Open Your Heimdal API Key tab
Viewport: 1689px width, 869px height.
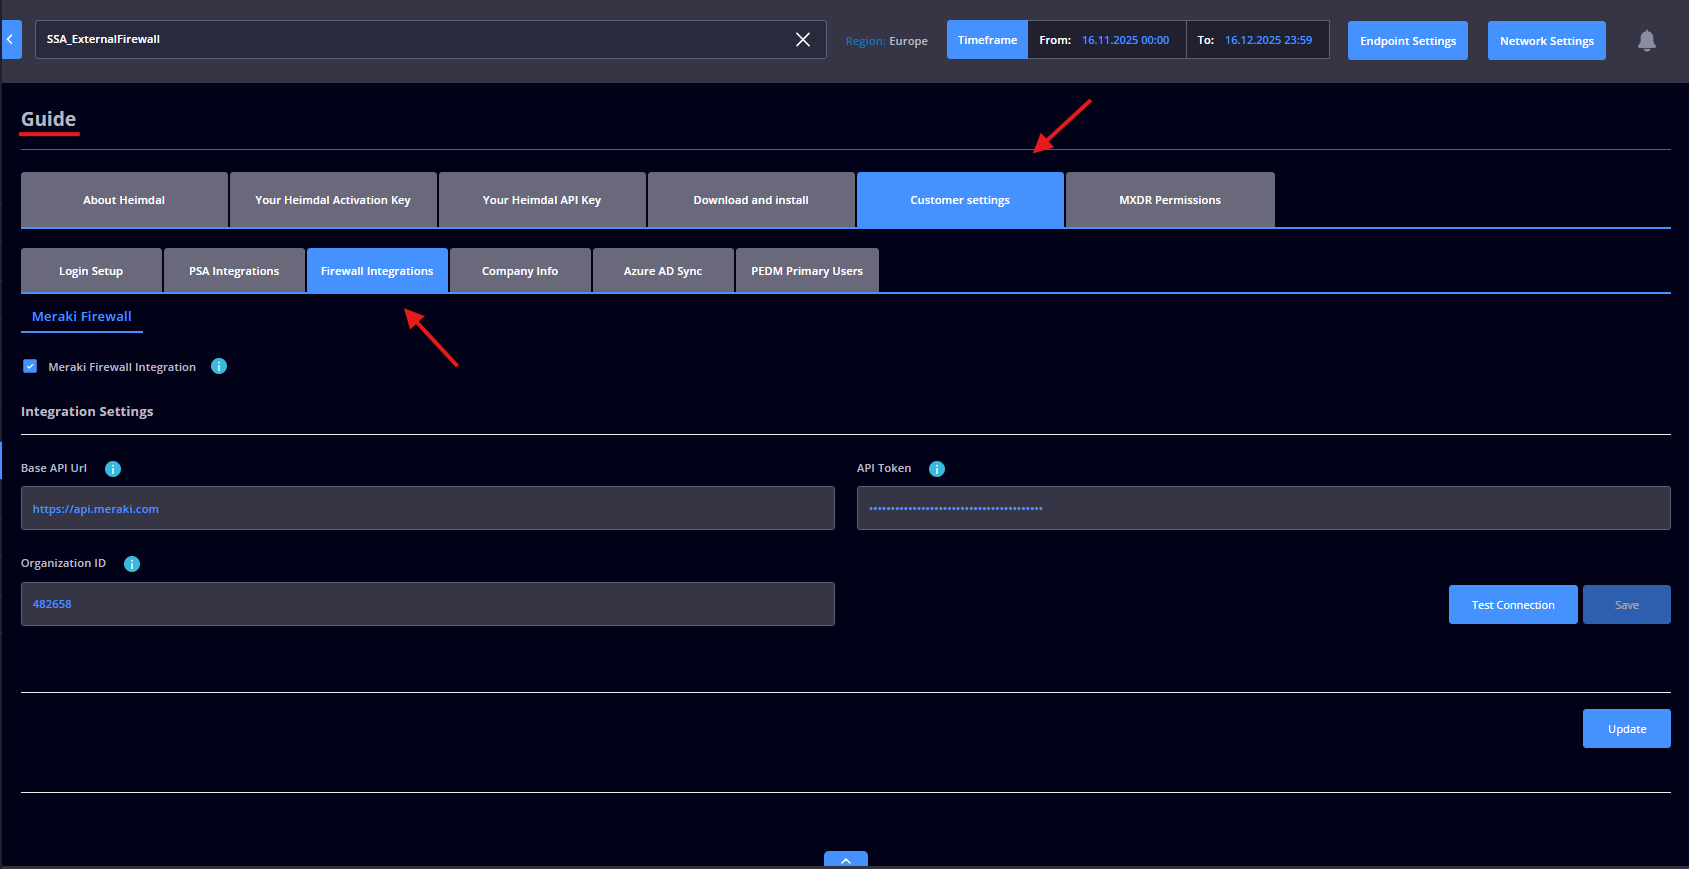point(542,200)
